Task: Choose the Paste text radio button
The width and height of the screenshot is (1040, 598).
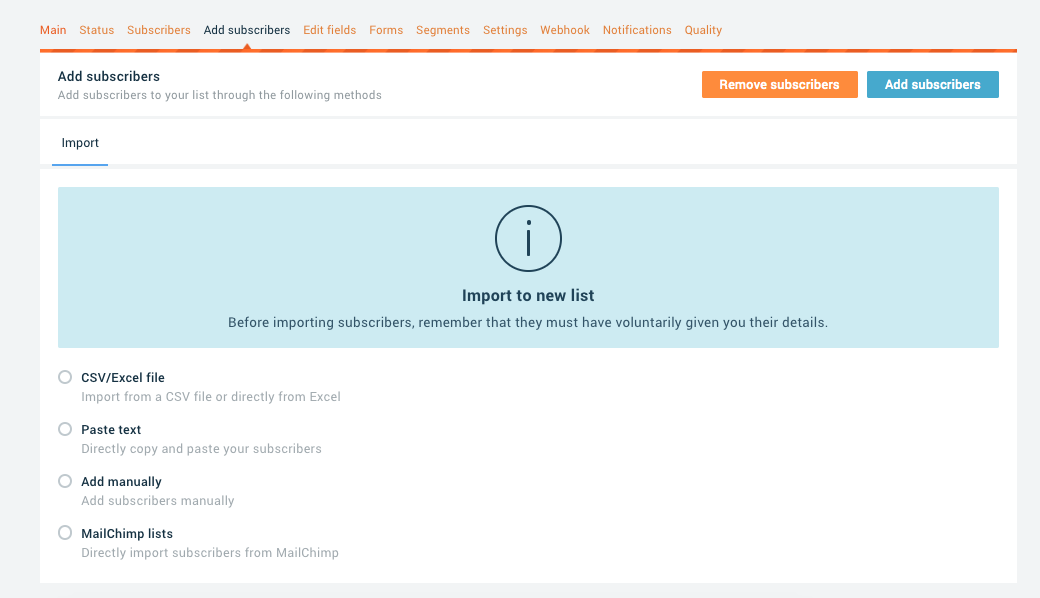Action: tap(65, 429)
